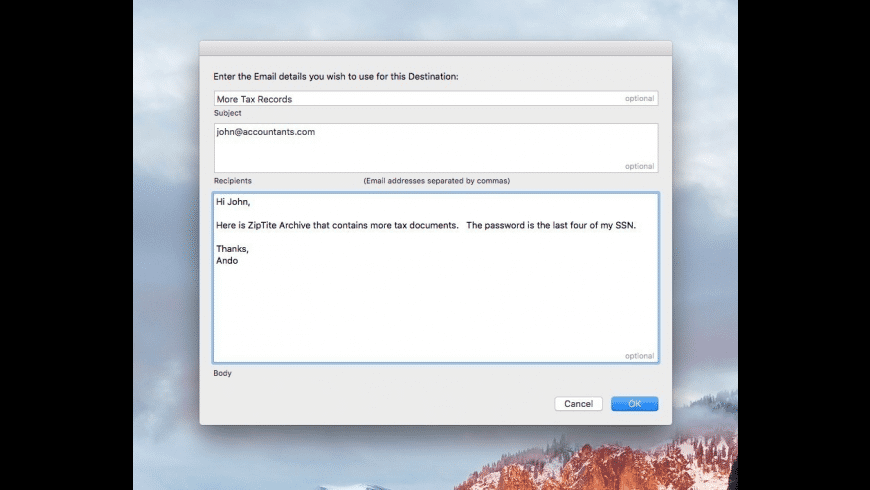The height and width of the screenshot is (490, 870).
Task: Click the 'Hi John,' line in body
Action: [233, 202]
